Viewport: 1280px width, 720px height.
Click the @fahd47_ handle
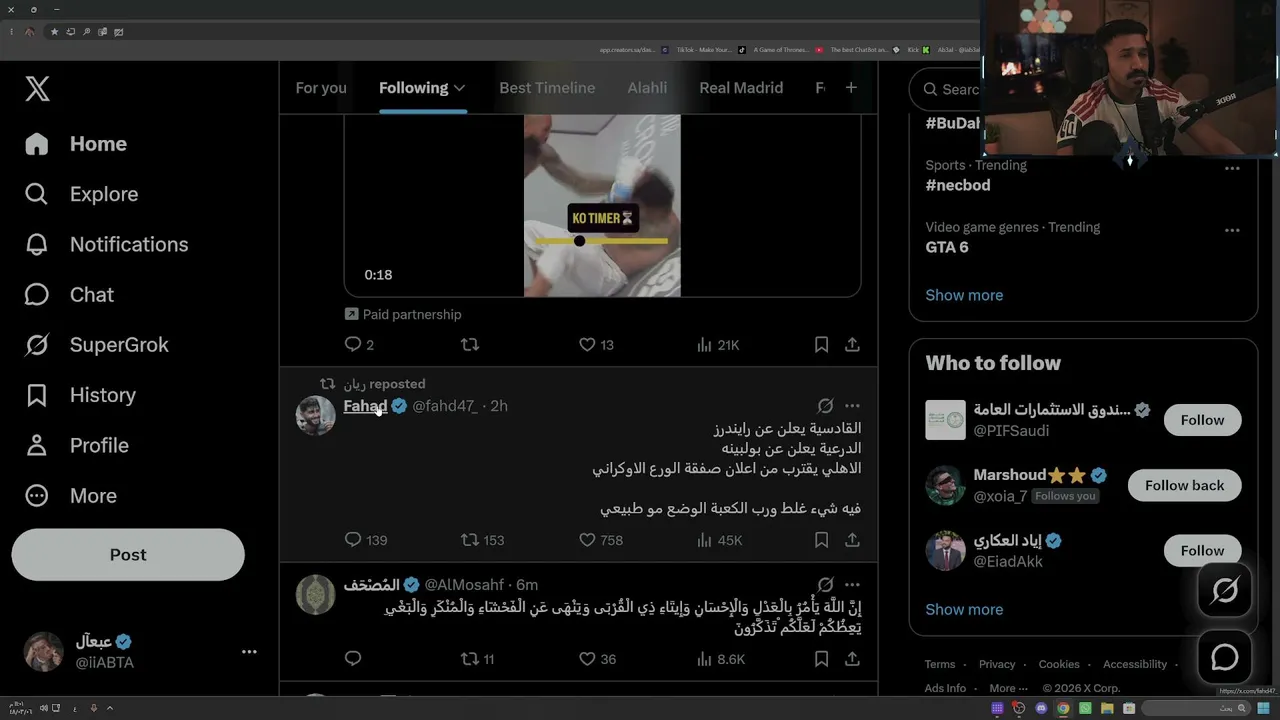coord(445,406)
